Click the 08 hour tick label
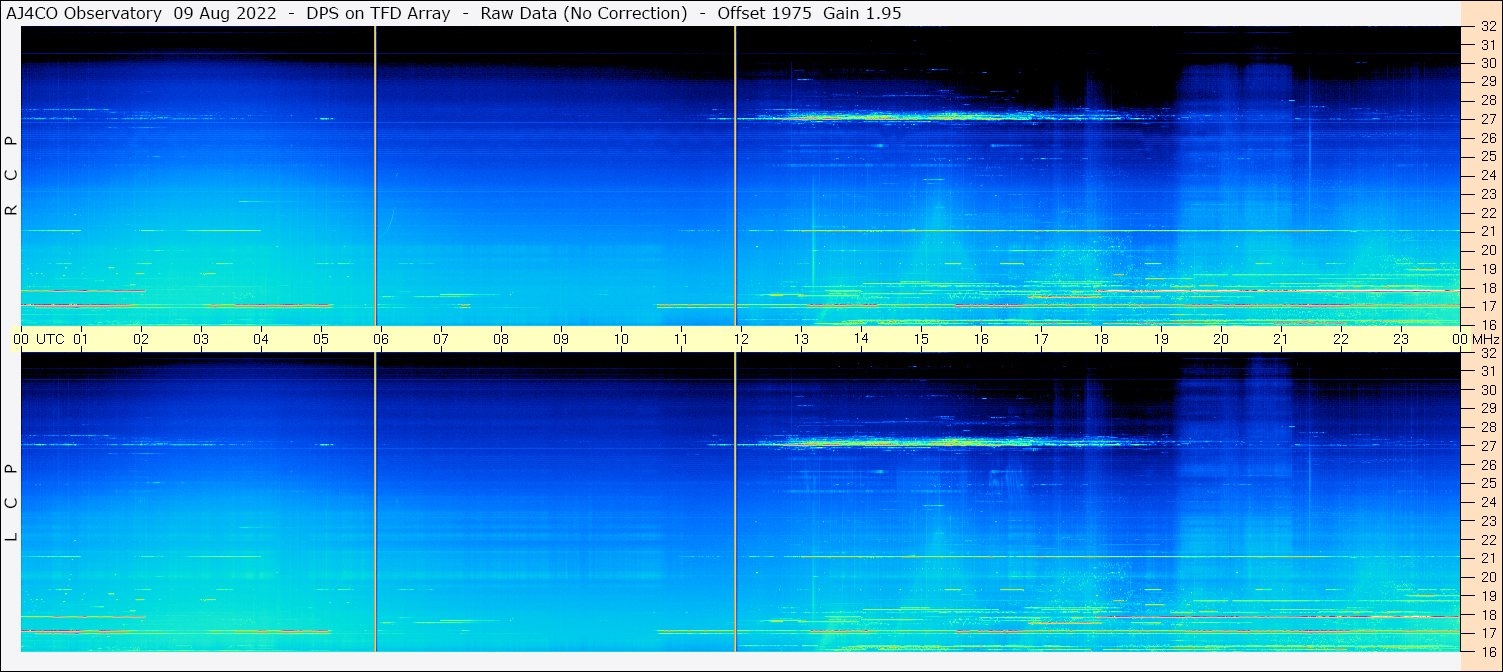 click(501, 339)
